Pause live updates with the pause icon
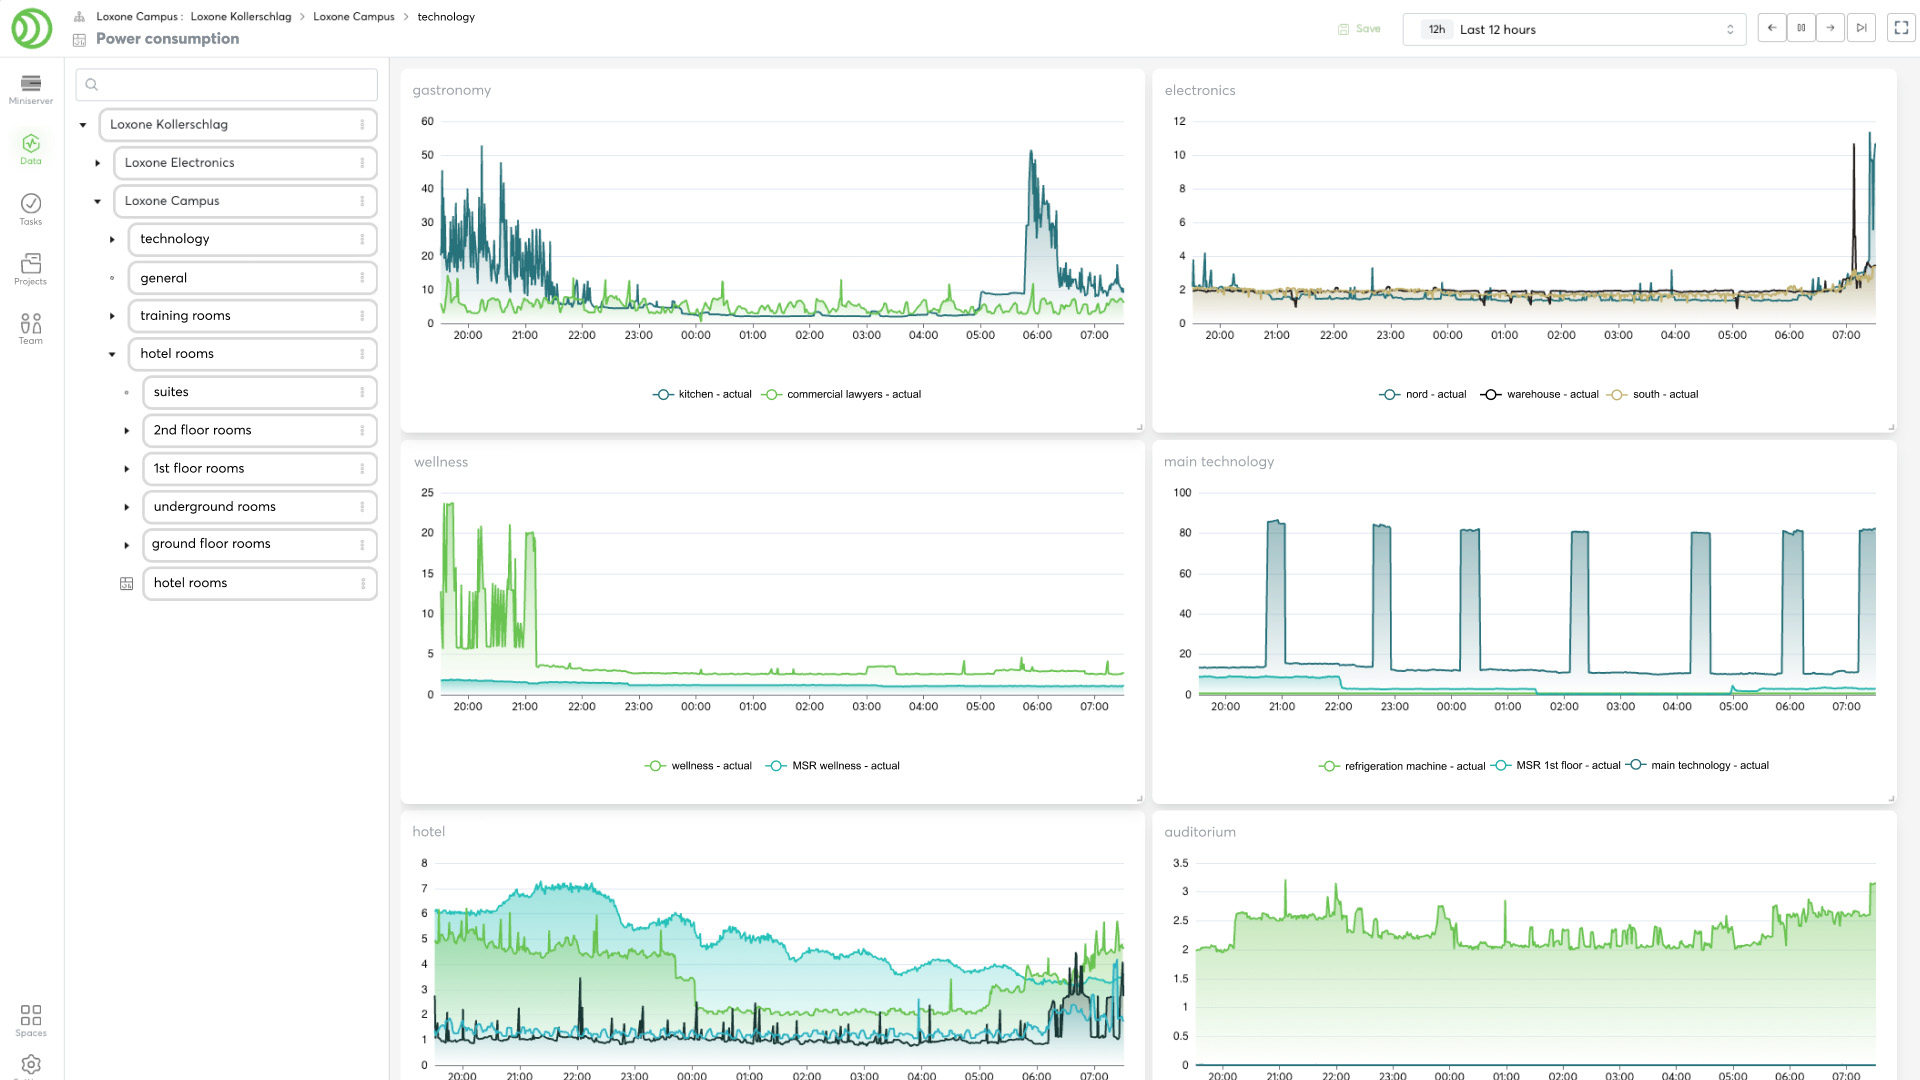The height and width of the screenshot is (1080, 1920). coord(1801,28)
